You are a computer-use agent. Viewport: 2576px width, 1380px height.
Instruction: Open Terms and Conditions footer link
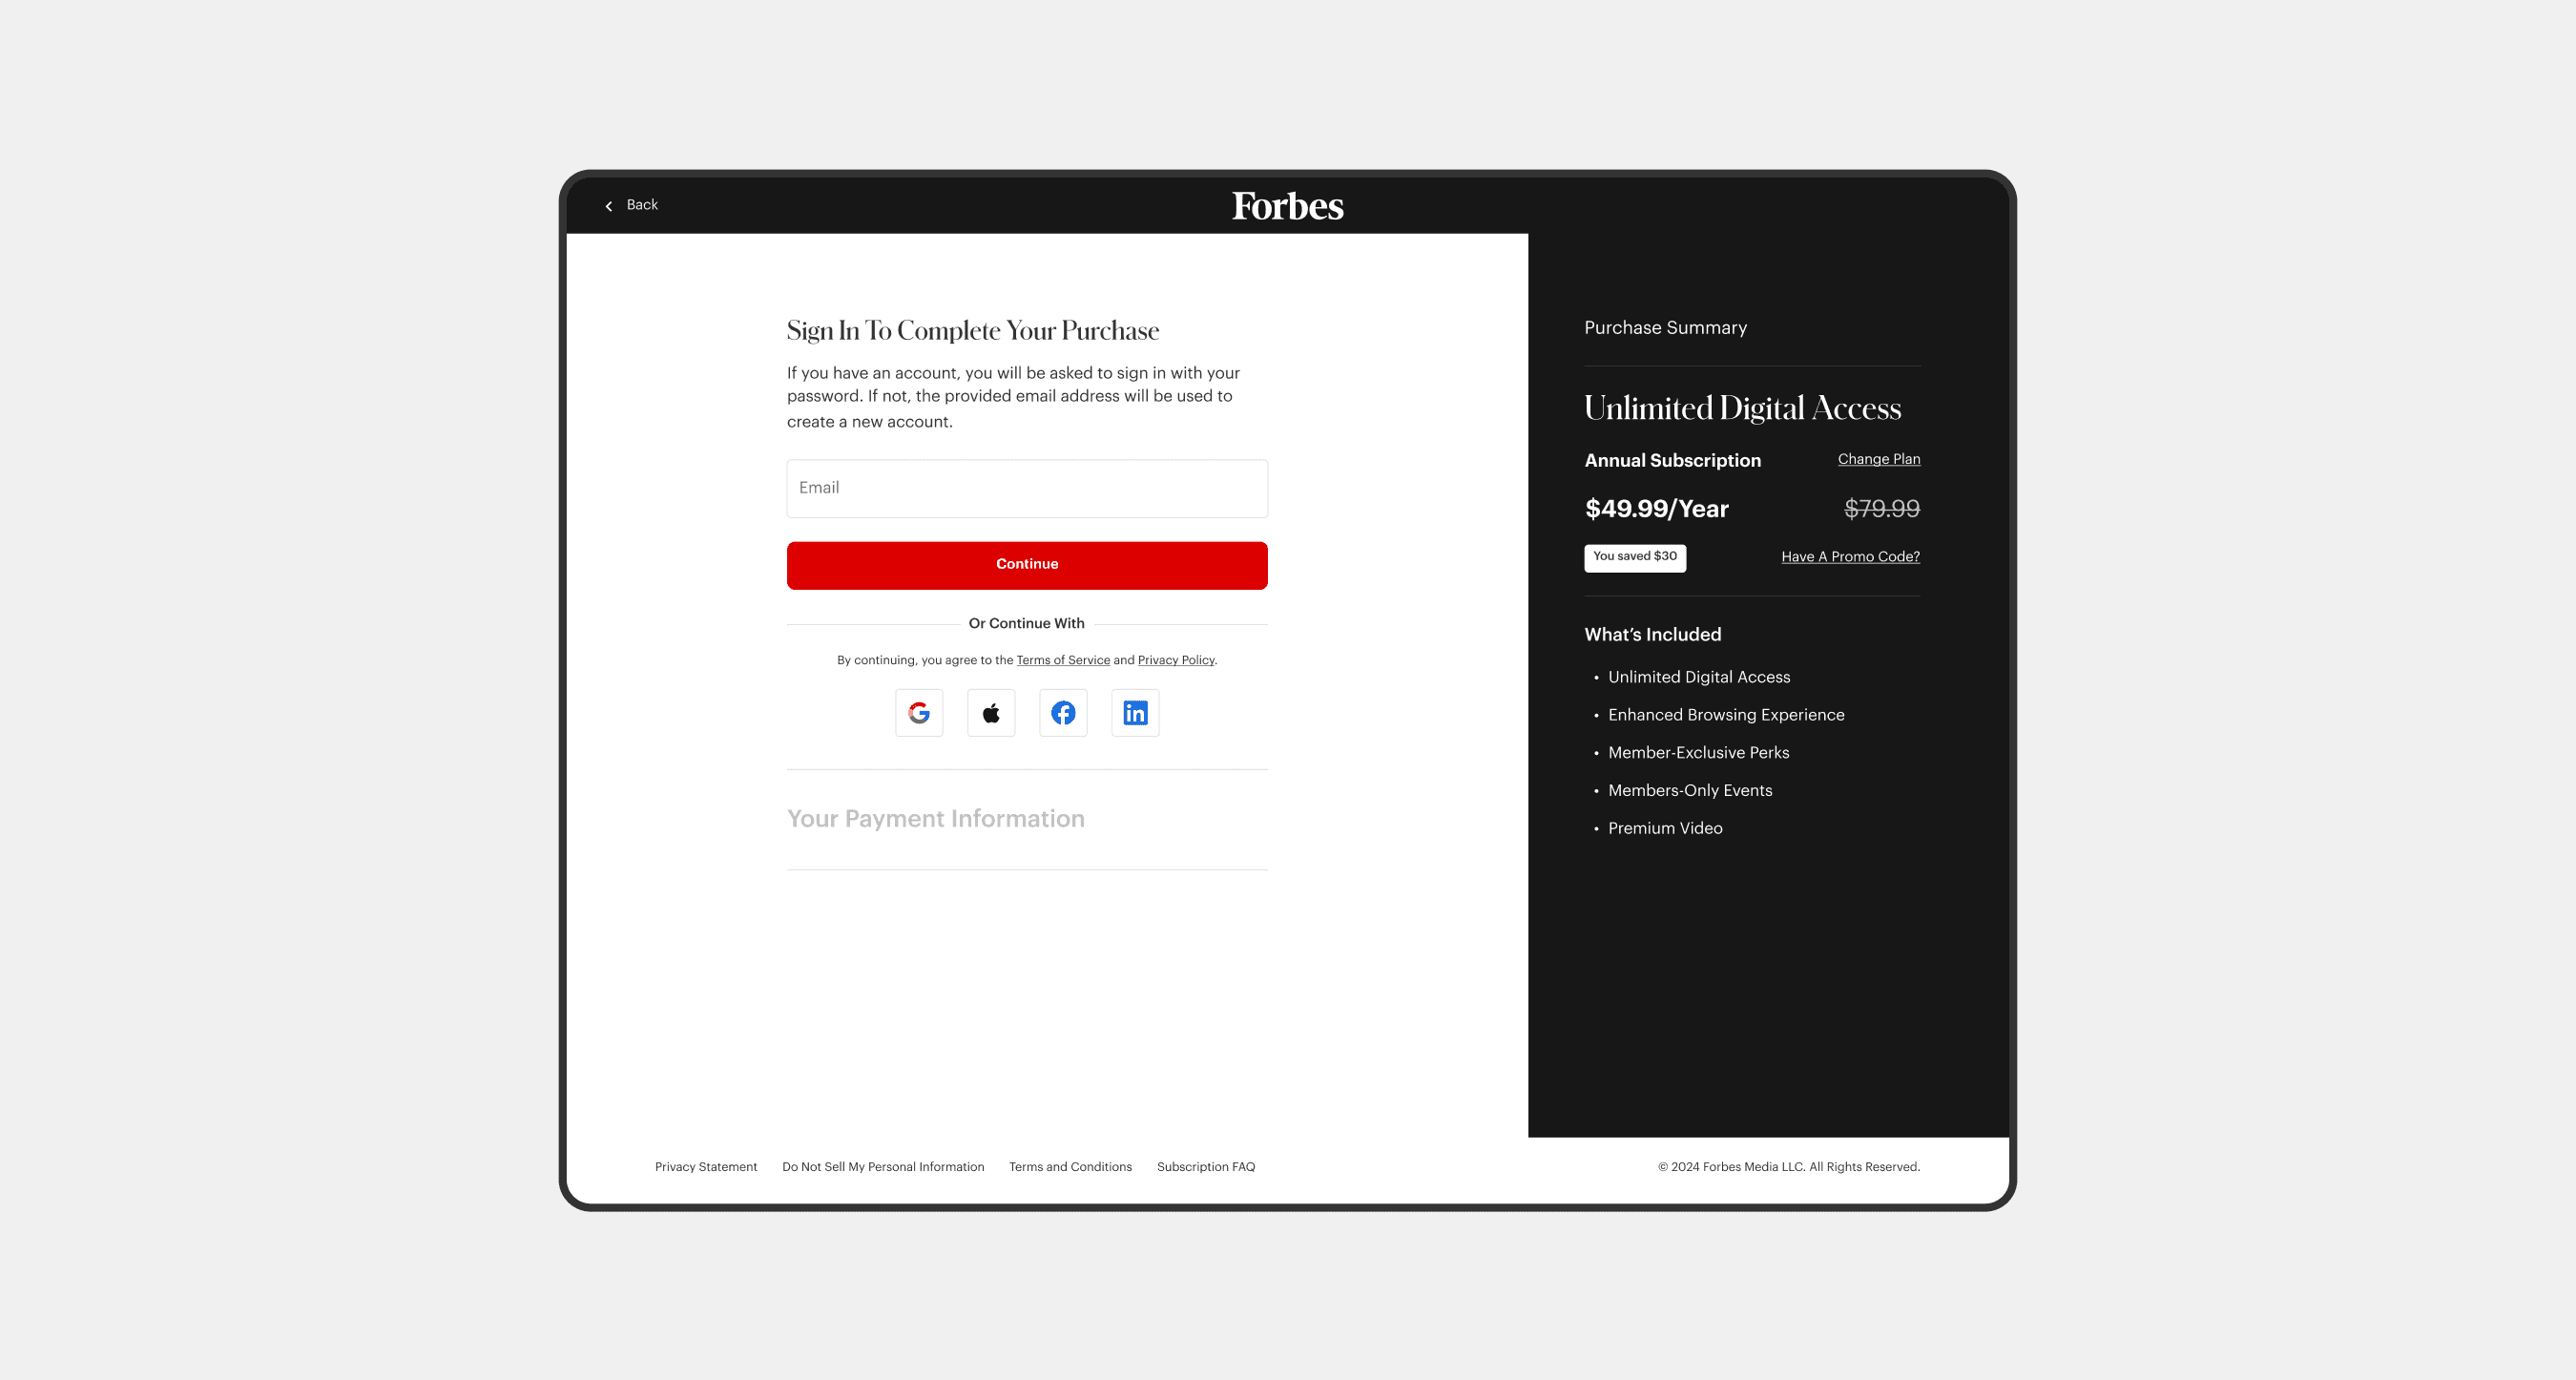coord(1070,1167)
